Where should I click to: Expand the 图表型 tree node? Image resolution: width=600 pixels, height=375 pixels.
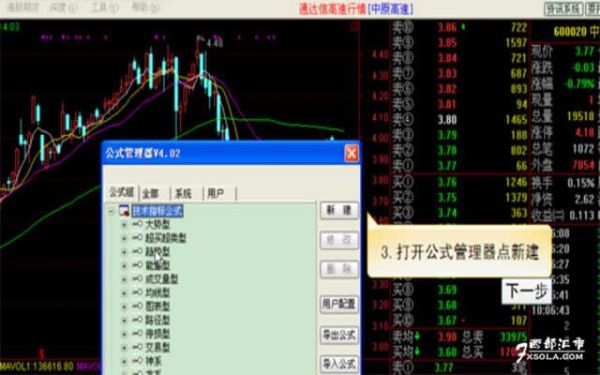[124, 306]
